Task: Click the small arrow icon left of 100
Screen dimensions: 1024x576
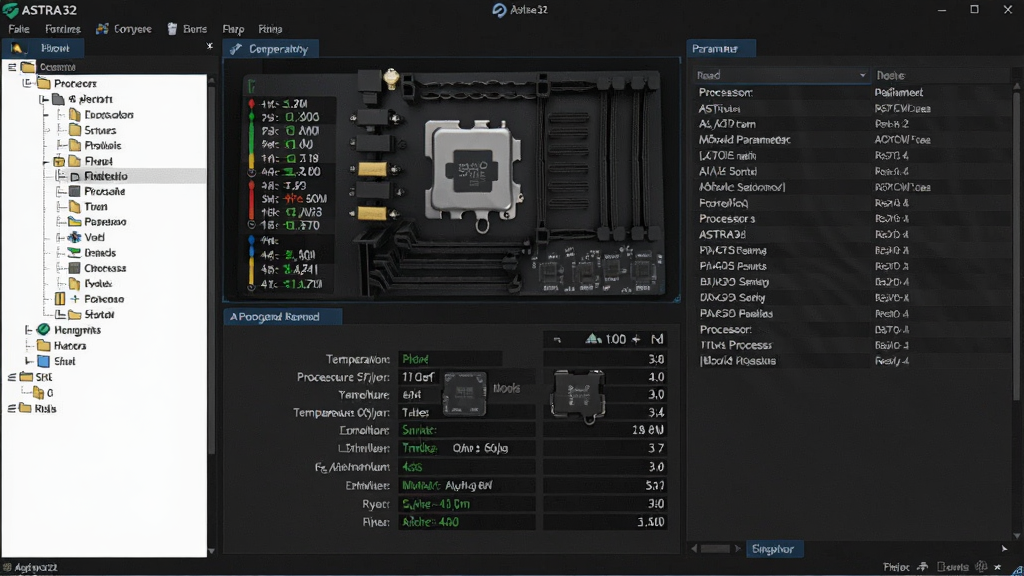Action: coord(557,340)
